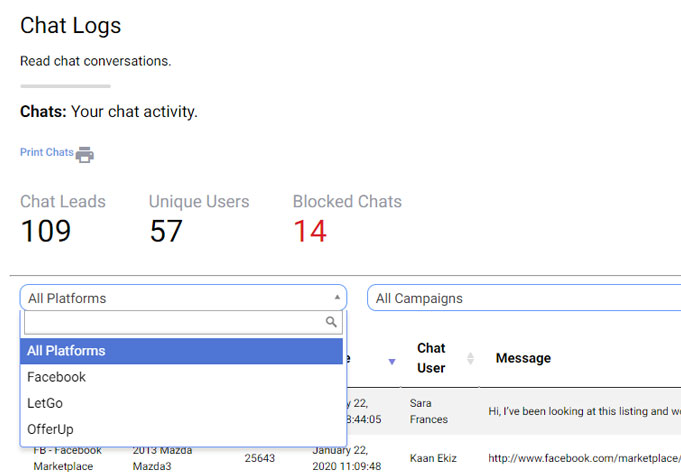The image size is (681, 472).
Task: Choose Facebook from the platform list
Action: 57,377
